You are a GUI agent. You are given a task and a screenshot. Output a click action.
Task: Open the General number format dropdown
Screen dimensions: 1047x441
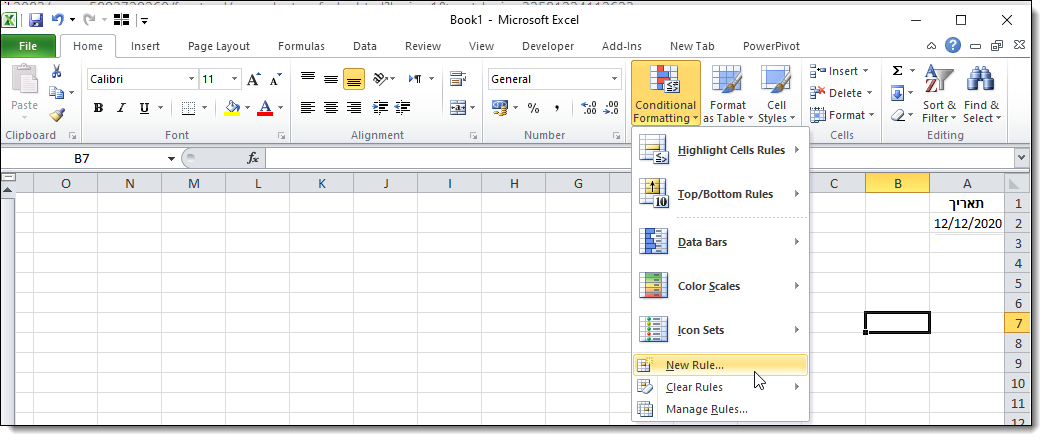coord(614,79)
